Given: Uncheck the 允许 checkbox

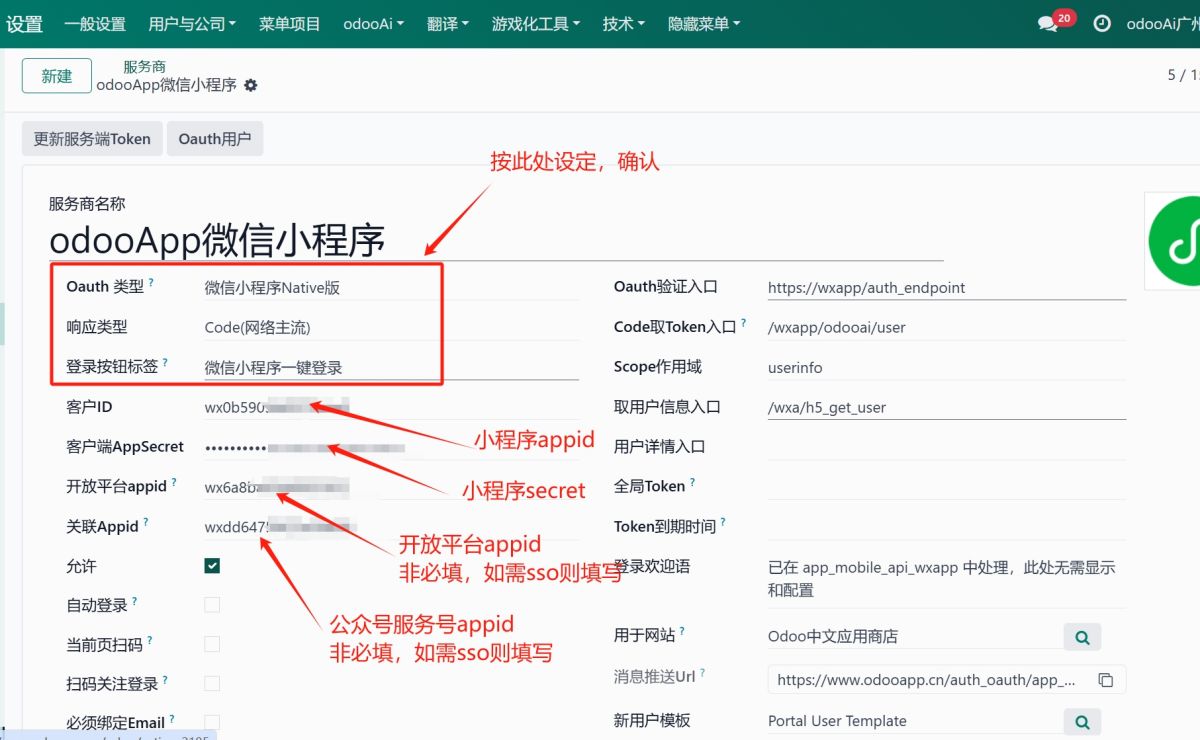Looking at the screenshot, I should (212, 566).
